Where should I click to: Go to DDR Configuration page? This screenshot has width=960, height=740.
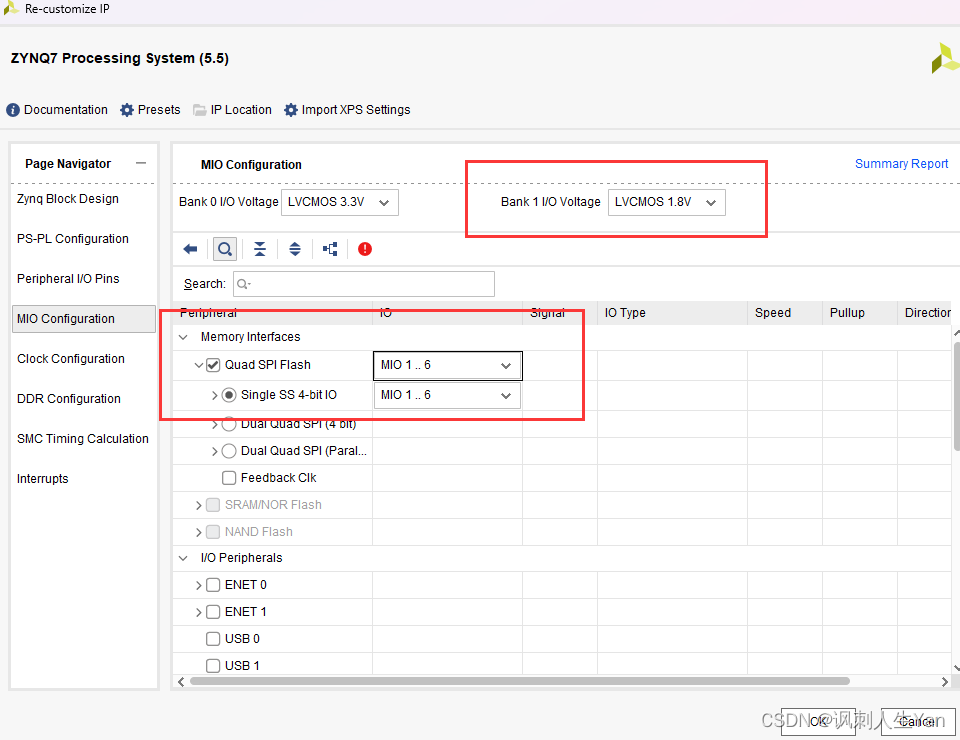click(69, 399)
